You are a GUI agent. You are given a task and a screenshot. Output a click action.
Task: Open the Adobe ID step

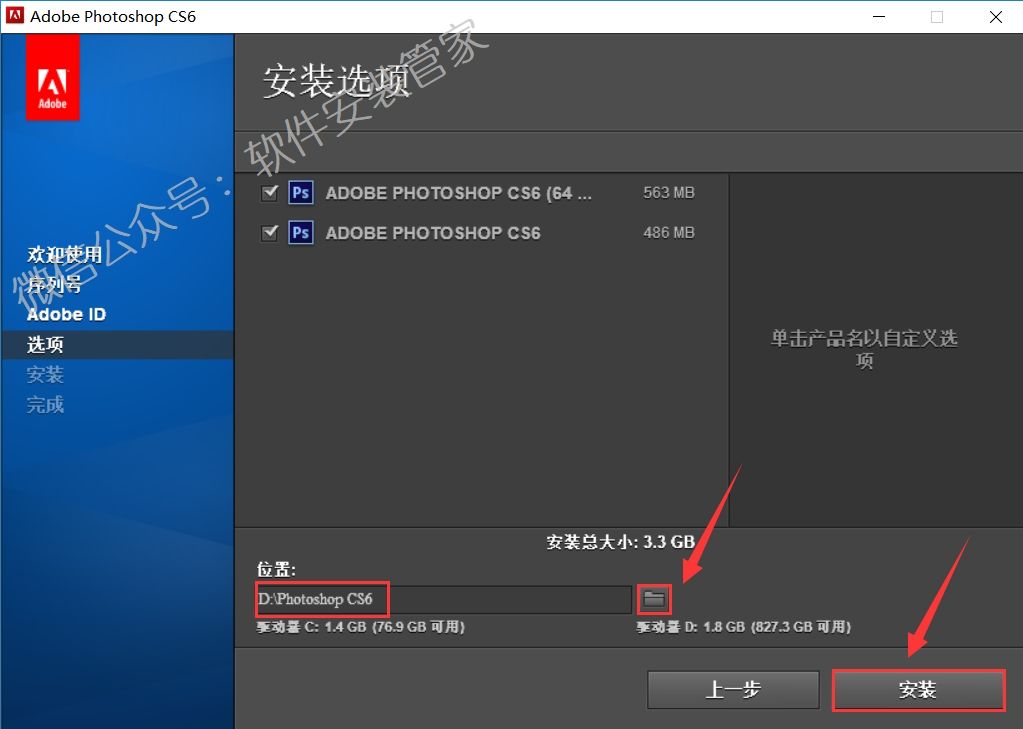66,313
